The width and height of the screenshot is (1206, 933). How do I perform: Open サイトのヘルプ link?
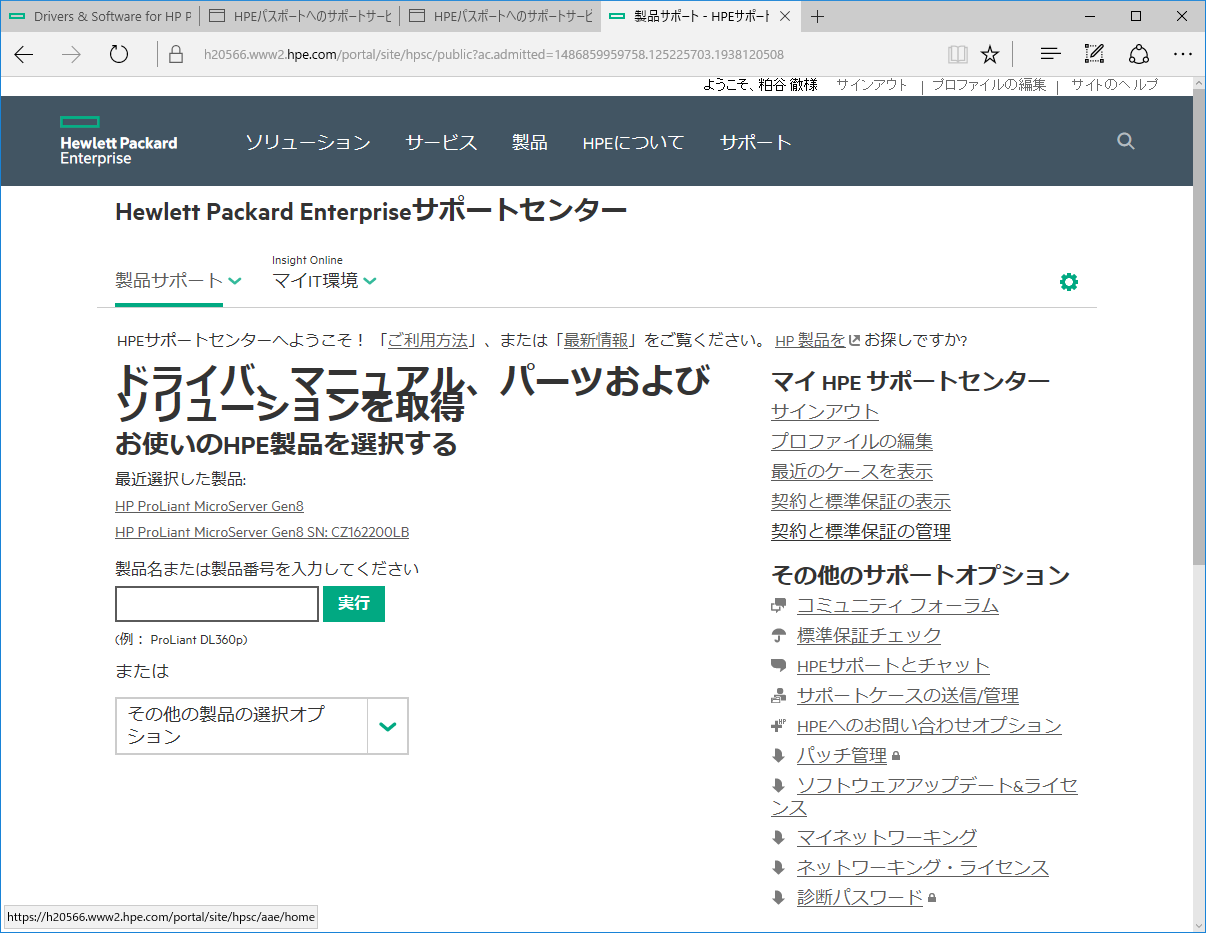click(1114, 85)
